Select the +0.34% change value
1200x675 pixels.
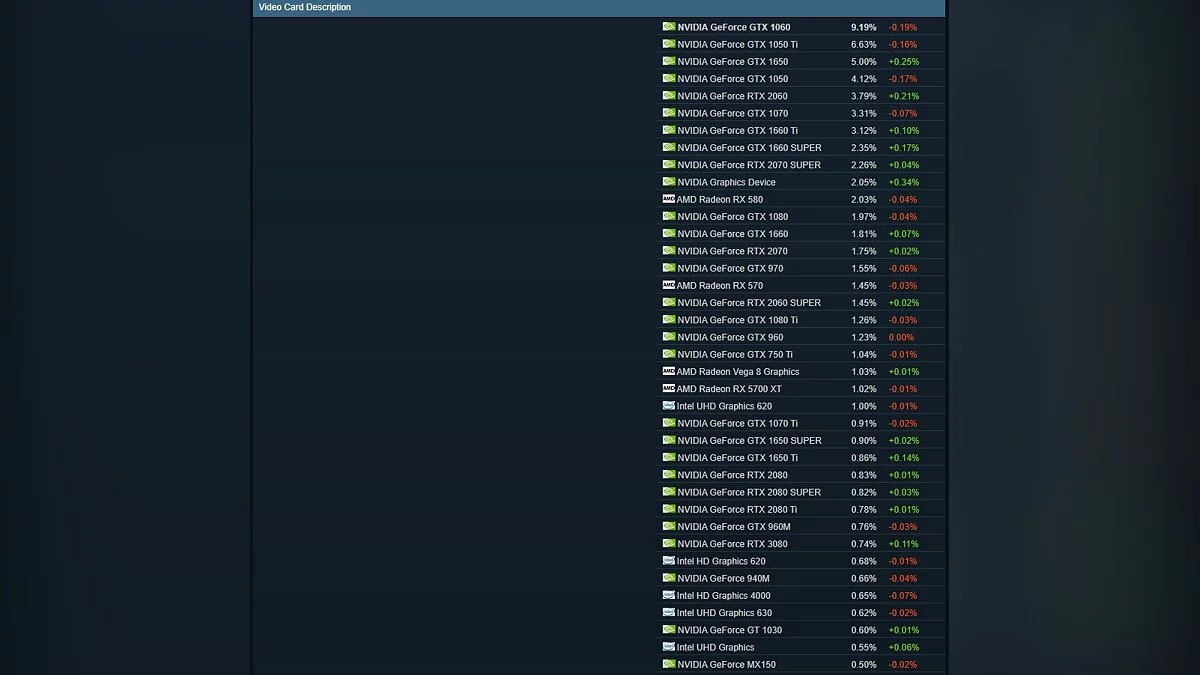(x=904, y=182)
